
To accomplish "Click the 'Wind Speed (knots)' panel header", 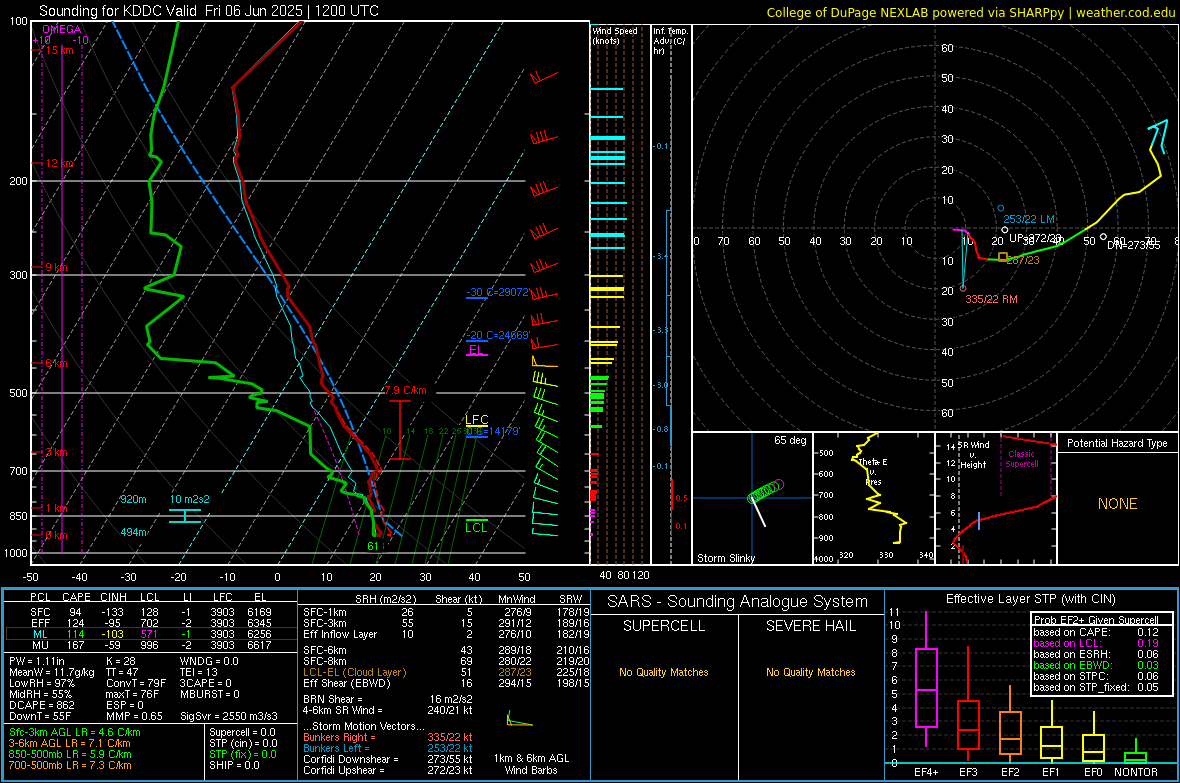I will click(614, 35).
